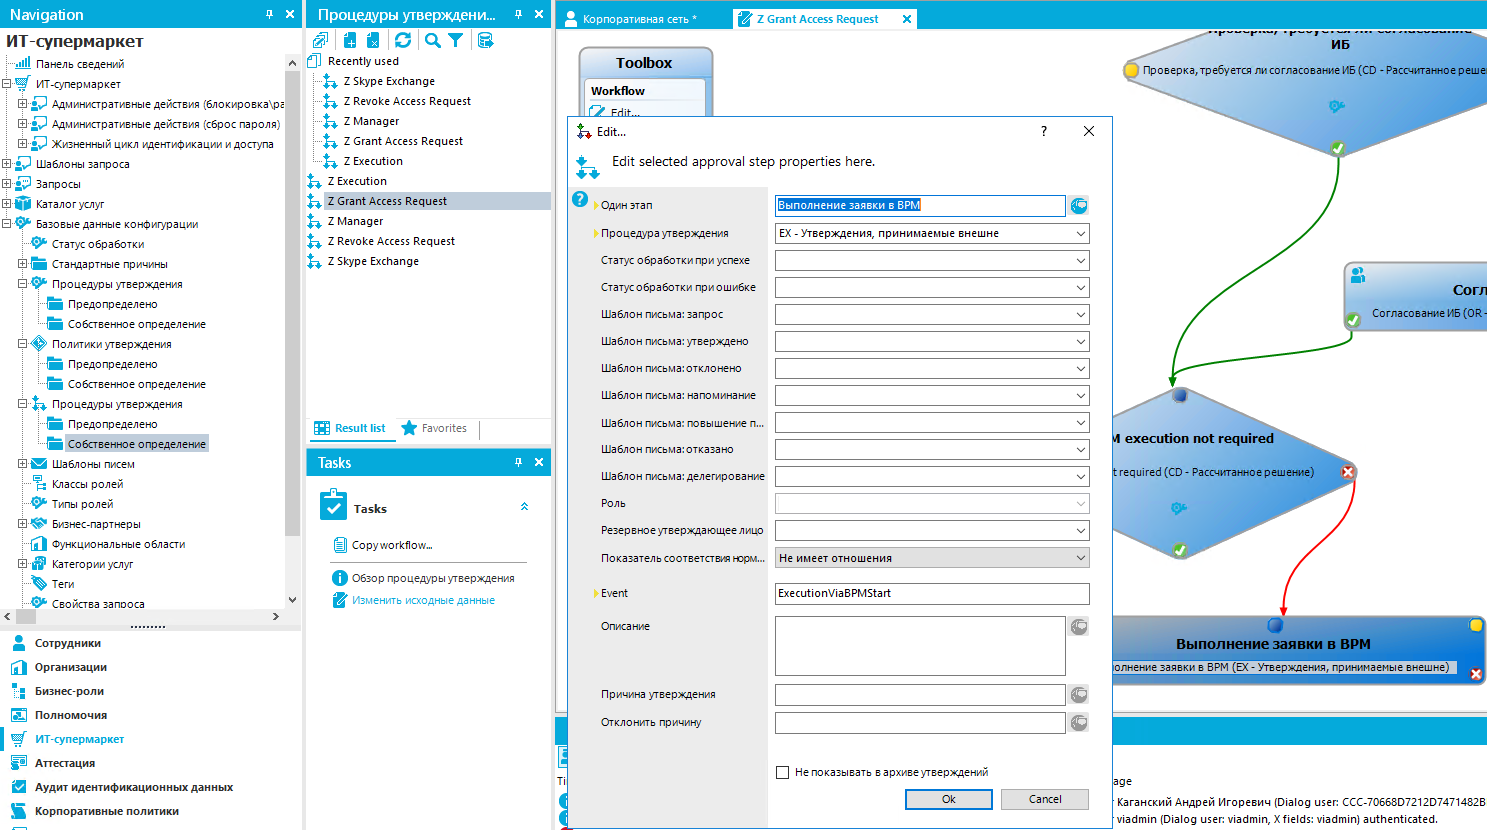Click the search magnifier icon in procedures toolbar
Screen dimensions: 1487x830
click(432, 40)
